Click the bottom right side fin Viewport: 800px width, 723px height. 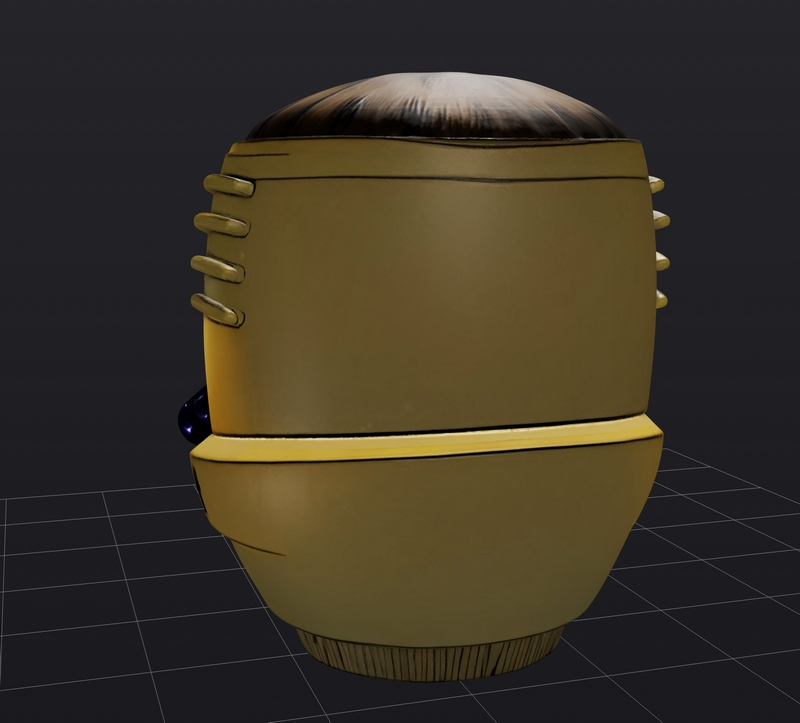(660, 298)
